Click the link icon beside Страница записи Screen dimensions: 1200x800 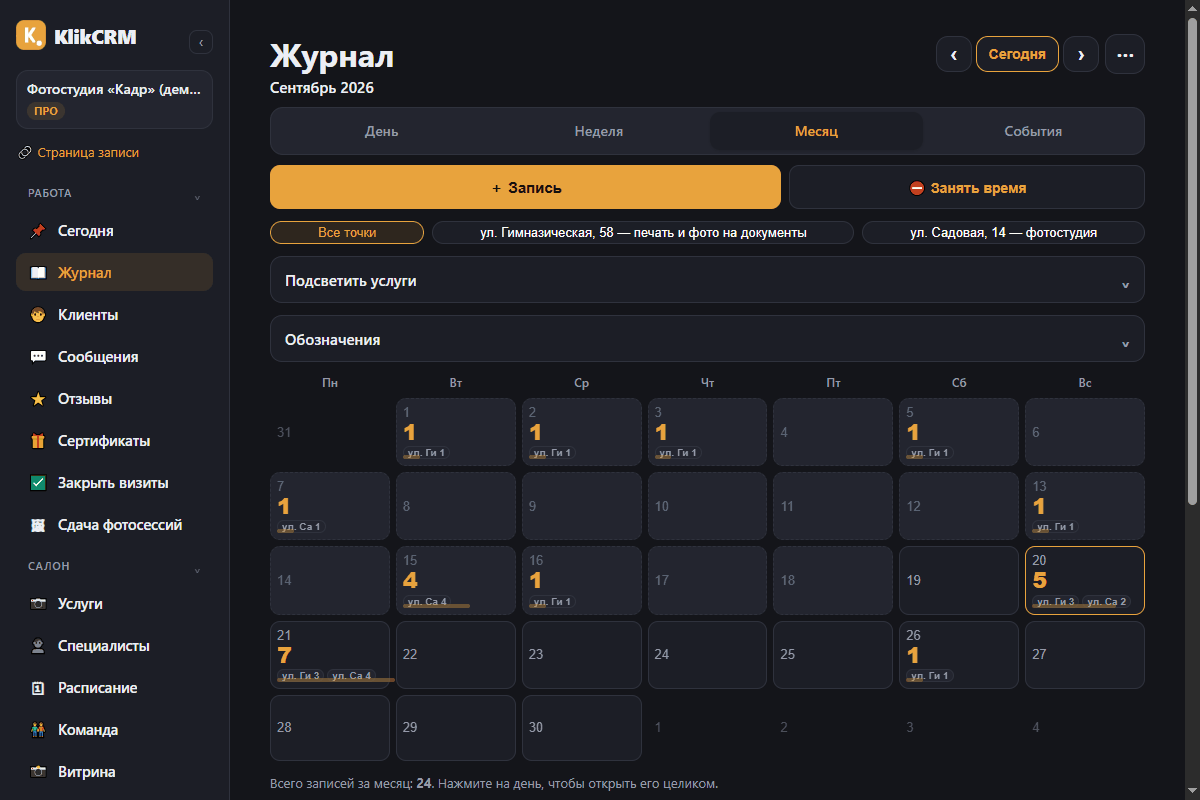(25, 153)
